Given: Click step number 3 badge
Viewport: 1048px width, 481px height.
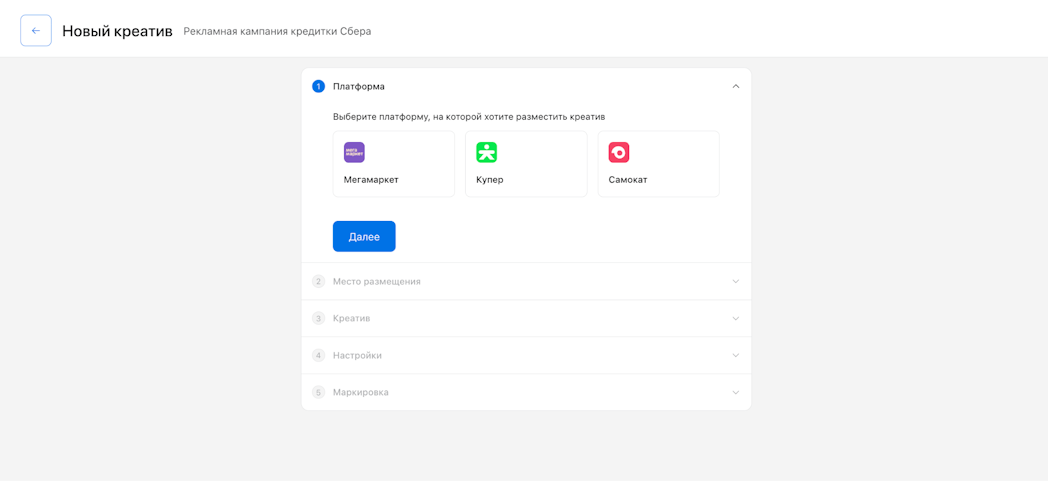Looking at the screenshot, I should tap(319, 318).
